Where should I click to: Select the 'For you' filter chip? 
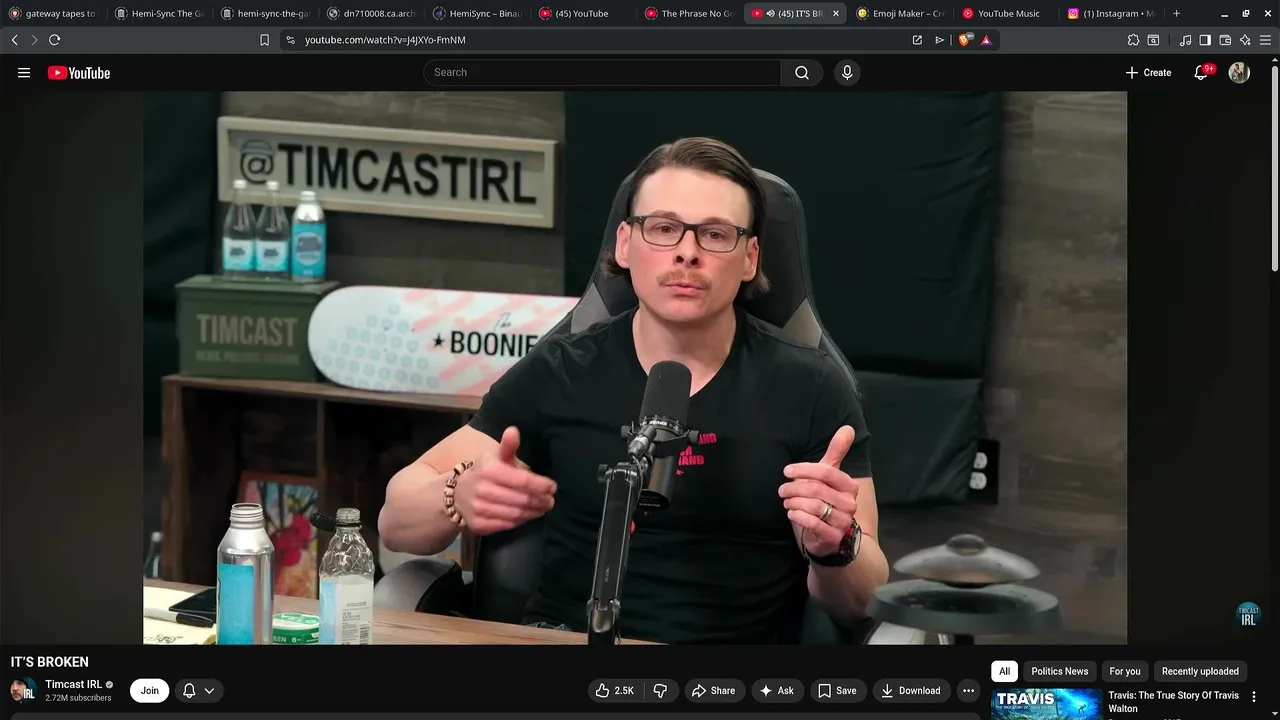1124,671
